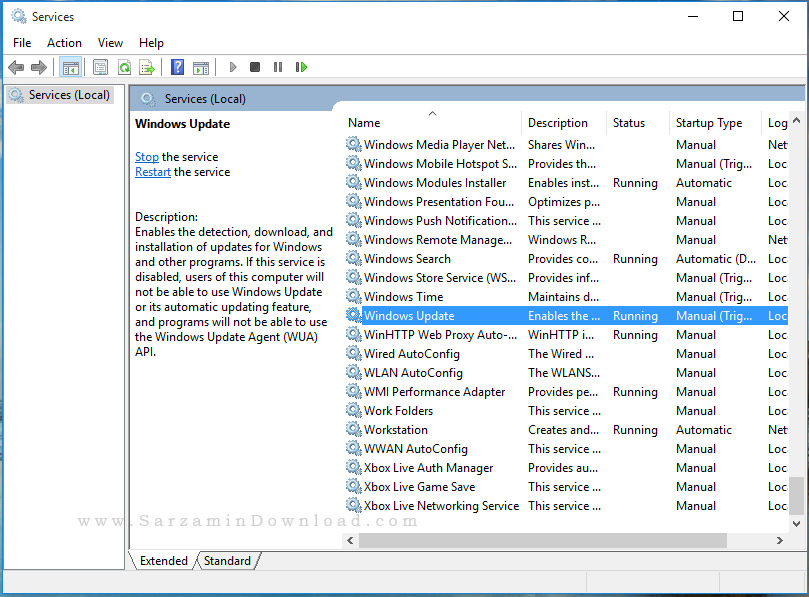Toggle Show/Hide Console Tree icon
The height and width of the screenshot is (597, 809).
click(x=71, y=67)
